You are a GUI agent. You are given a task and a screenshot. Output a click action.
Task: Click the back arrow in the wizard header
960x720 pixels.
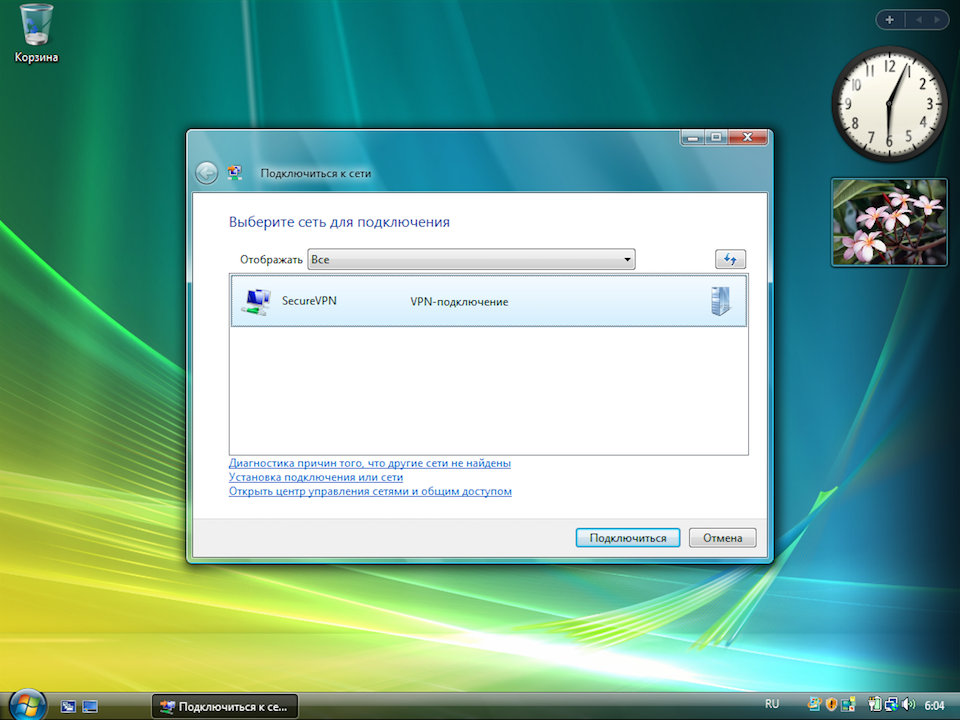(206, 173)
